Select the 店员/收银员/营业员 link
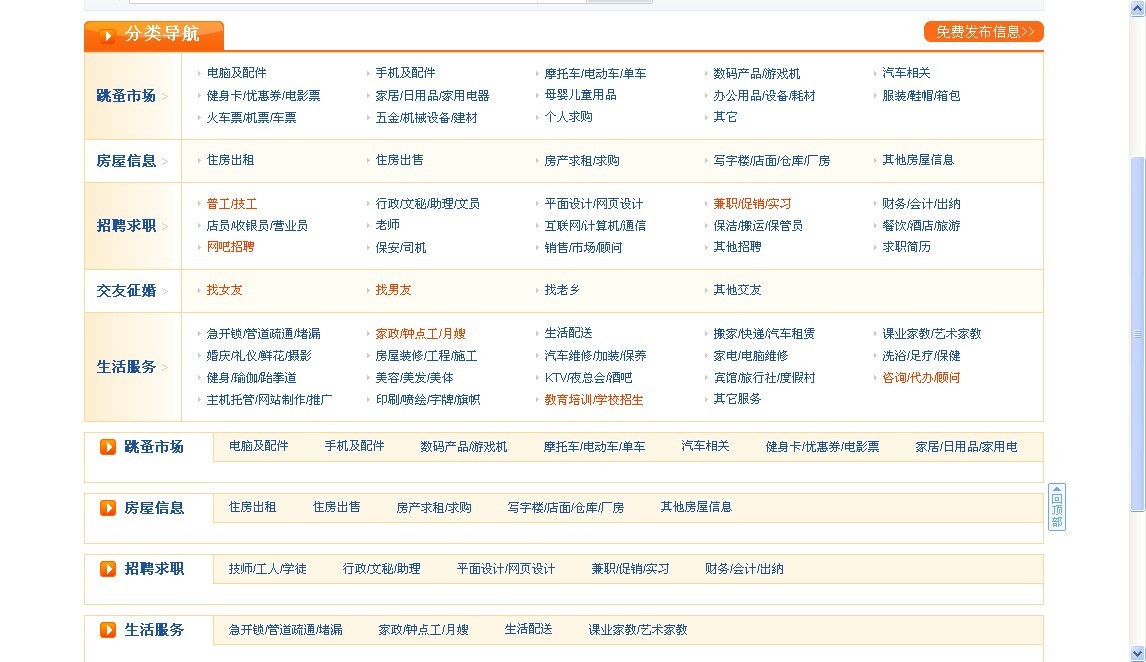1146x662 pixels. [257, 226]
